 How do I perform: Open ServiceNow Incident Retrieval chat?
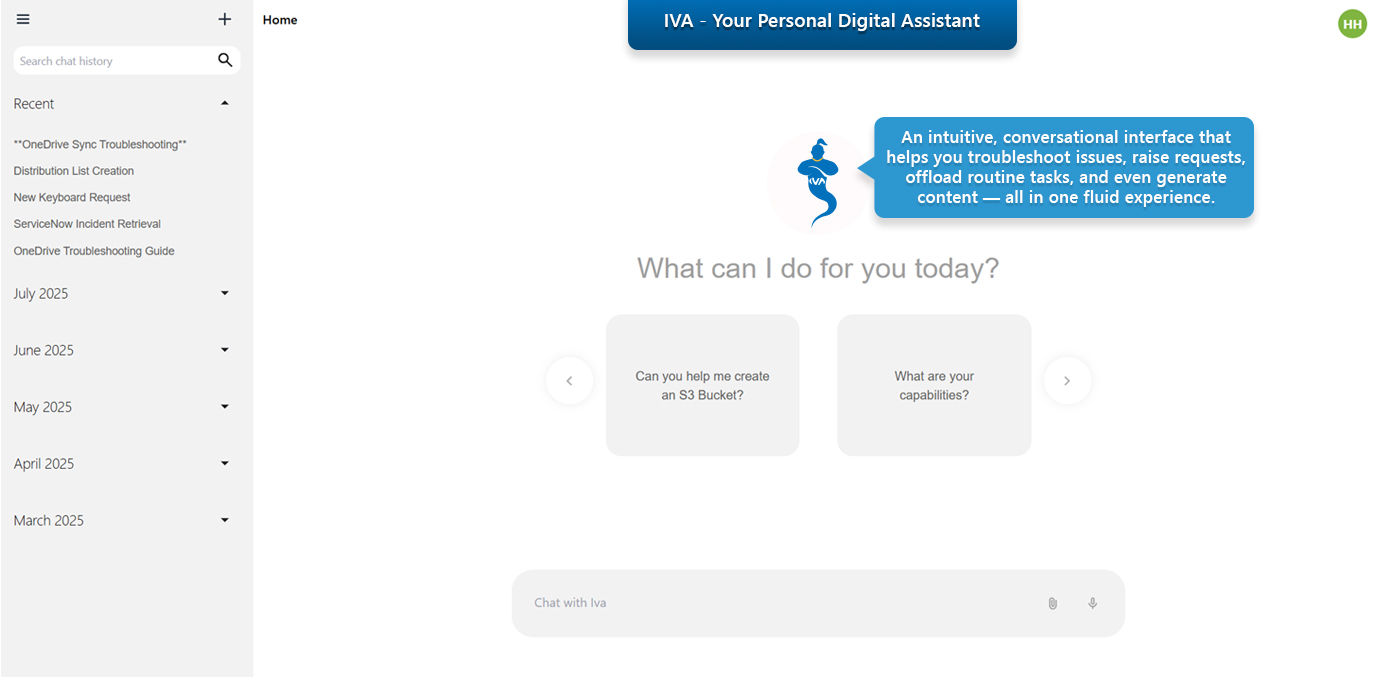[x=87, y=224]
